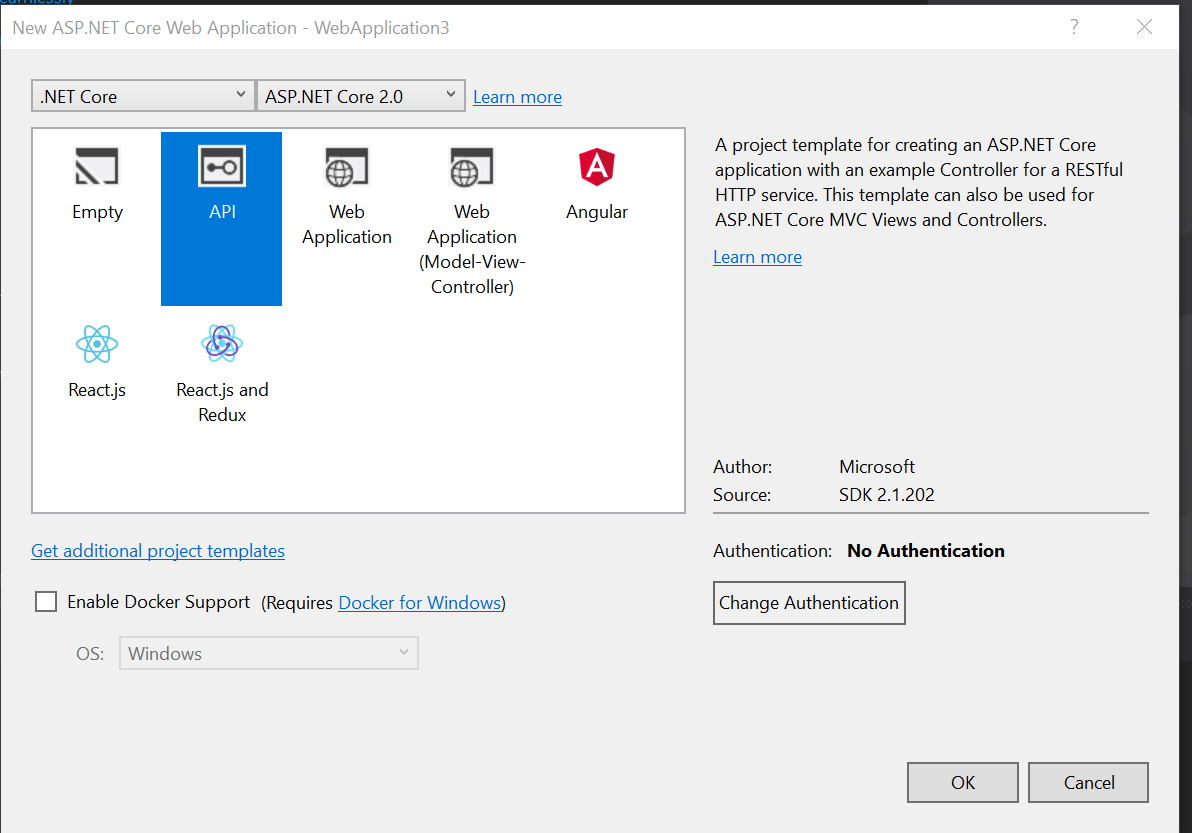Choose the React.js and Redux template
1192x833 pixels.
221,355
